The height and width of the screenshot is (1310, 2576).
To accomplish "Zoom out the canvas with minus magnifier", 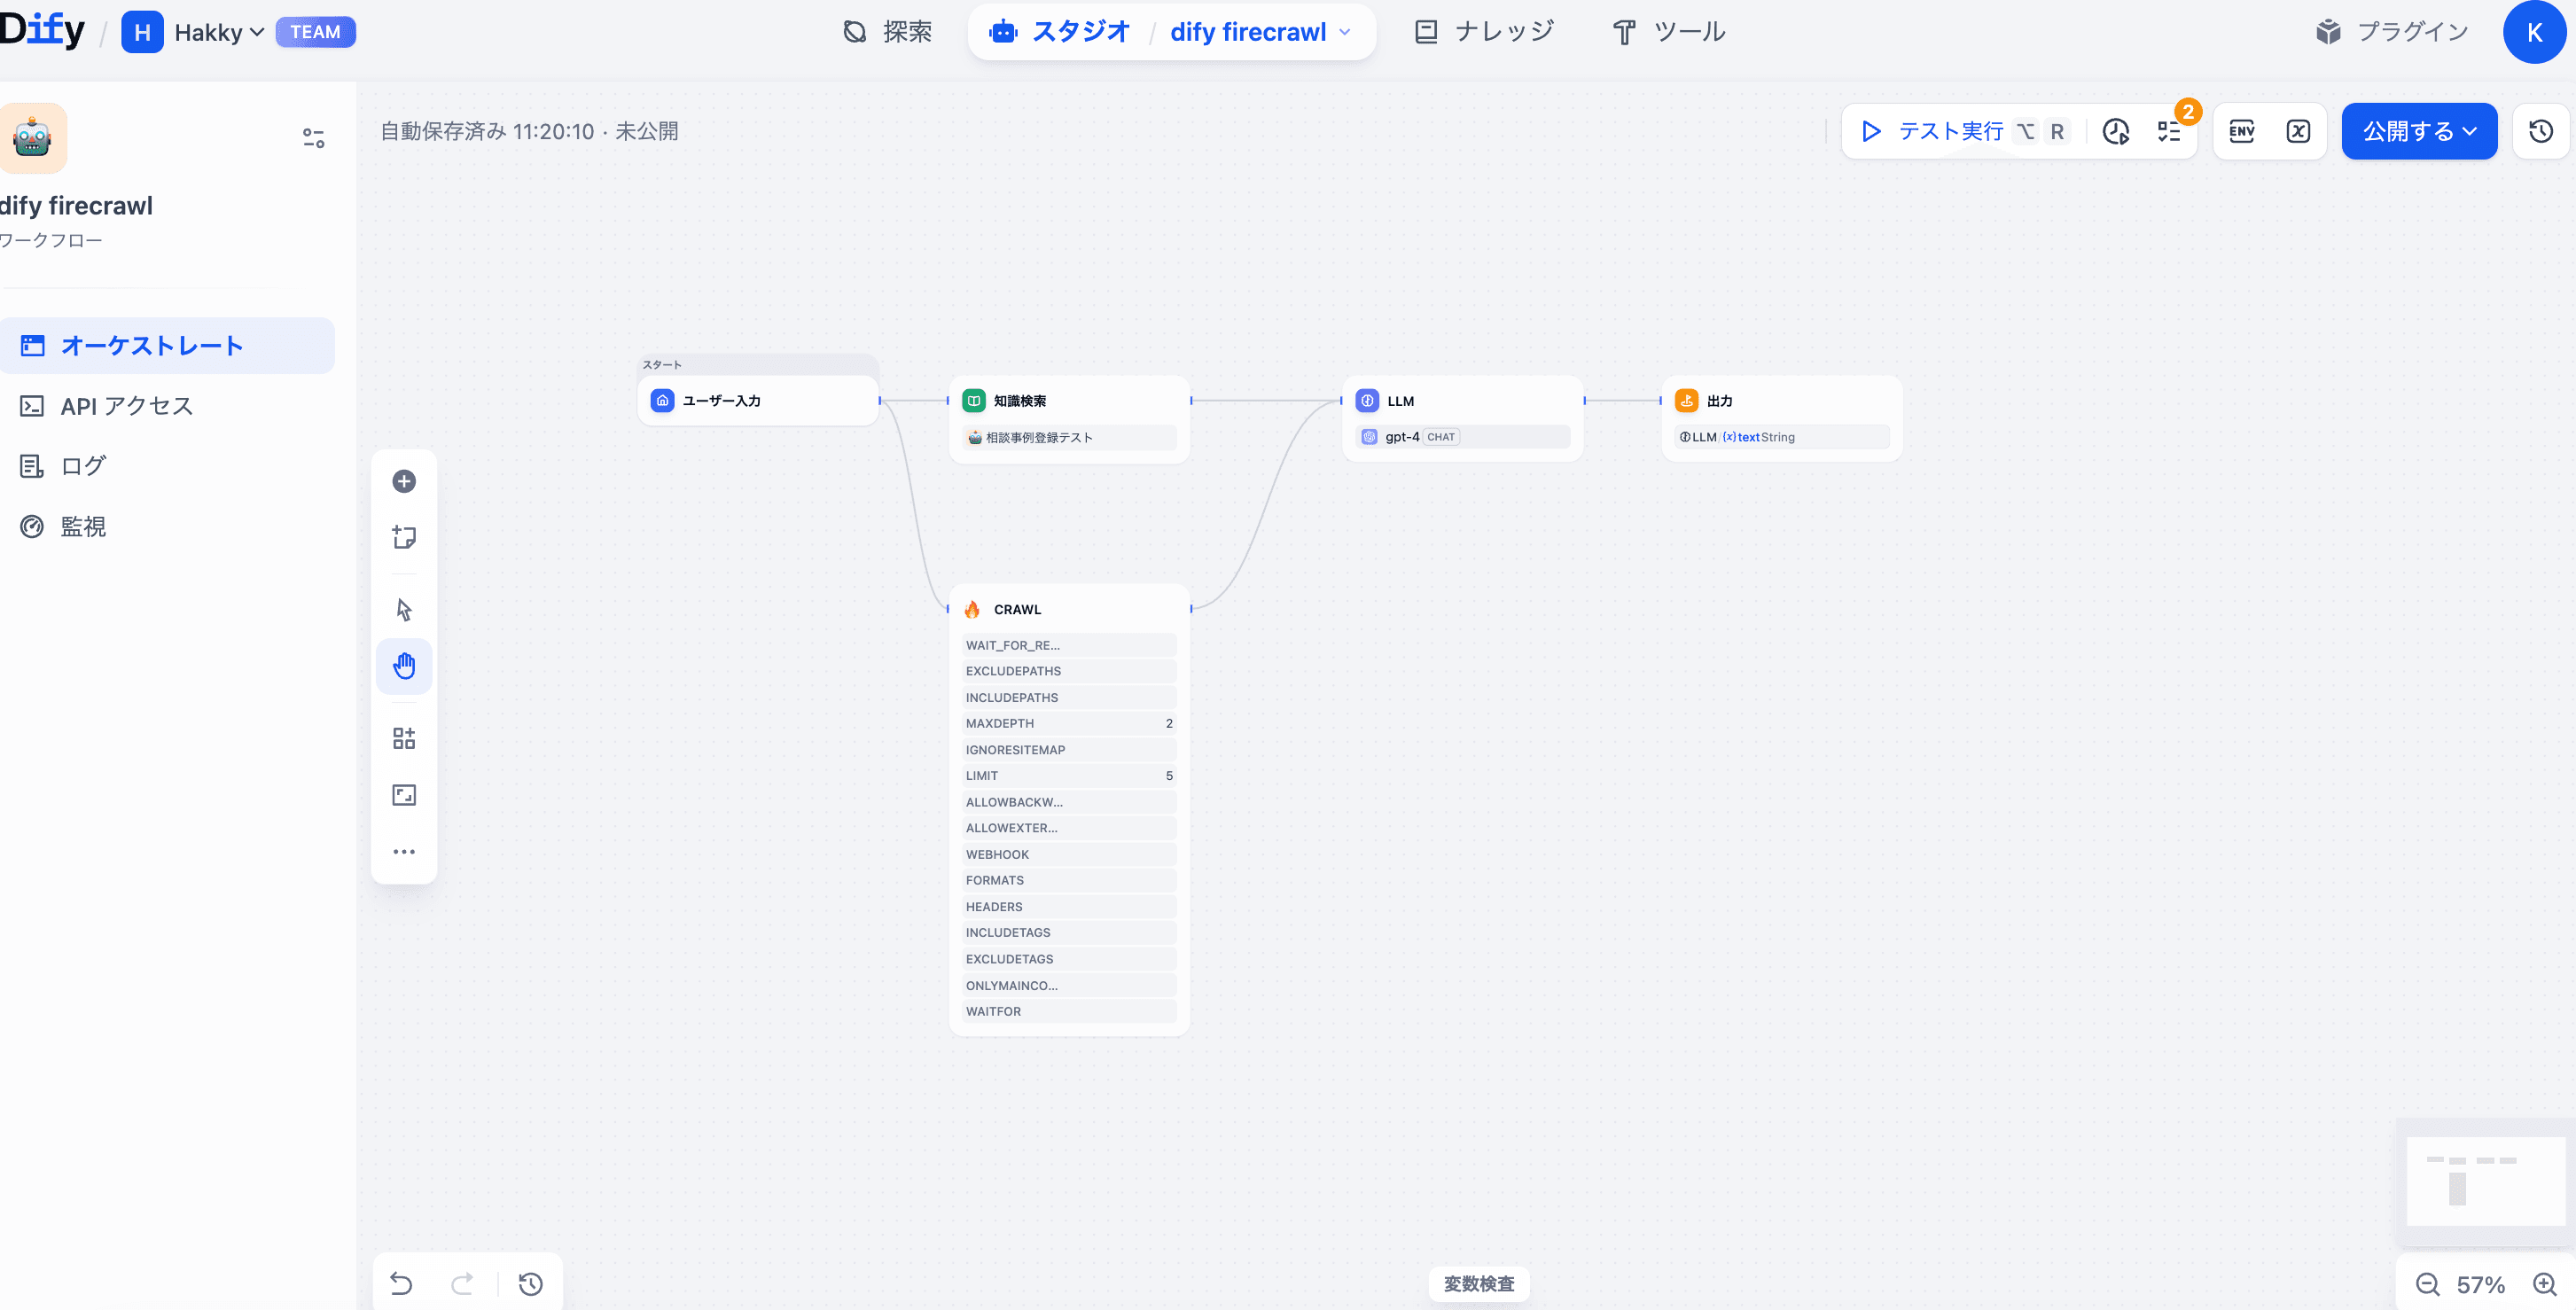I will click(2427, 1284).
